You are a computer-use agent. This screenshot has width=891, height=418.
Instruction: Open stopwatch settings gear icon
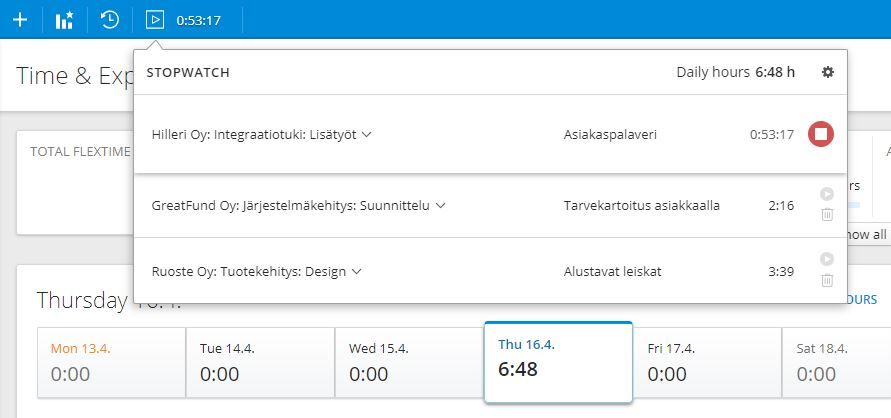coord(827,72)
